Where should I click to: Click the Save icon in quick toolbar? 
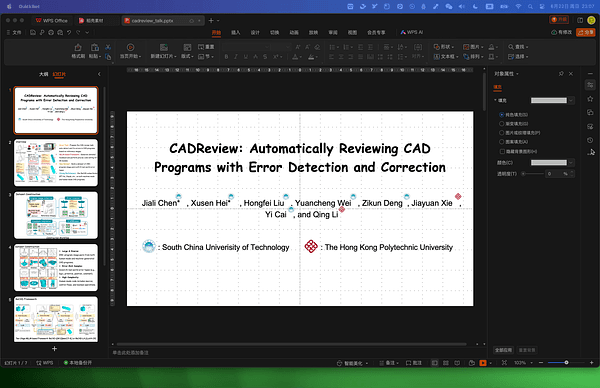click(33, 33)
